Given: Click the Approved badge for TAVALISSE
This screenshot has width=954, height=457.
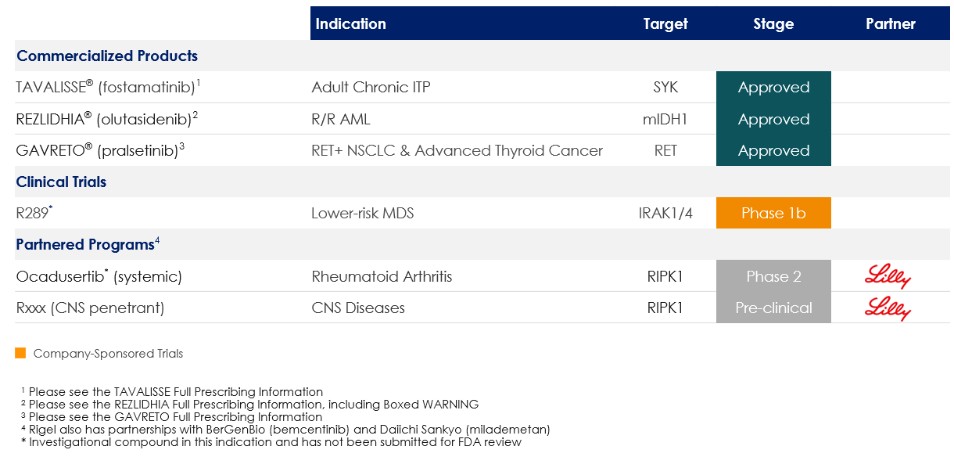Looking at the screenshot, I should click(773, 88).
